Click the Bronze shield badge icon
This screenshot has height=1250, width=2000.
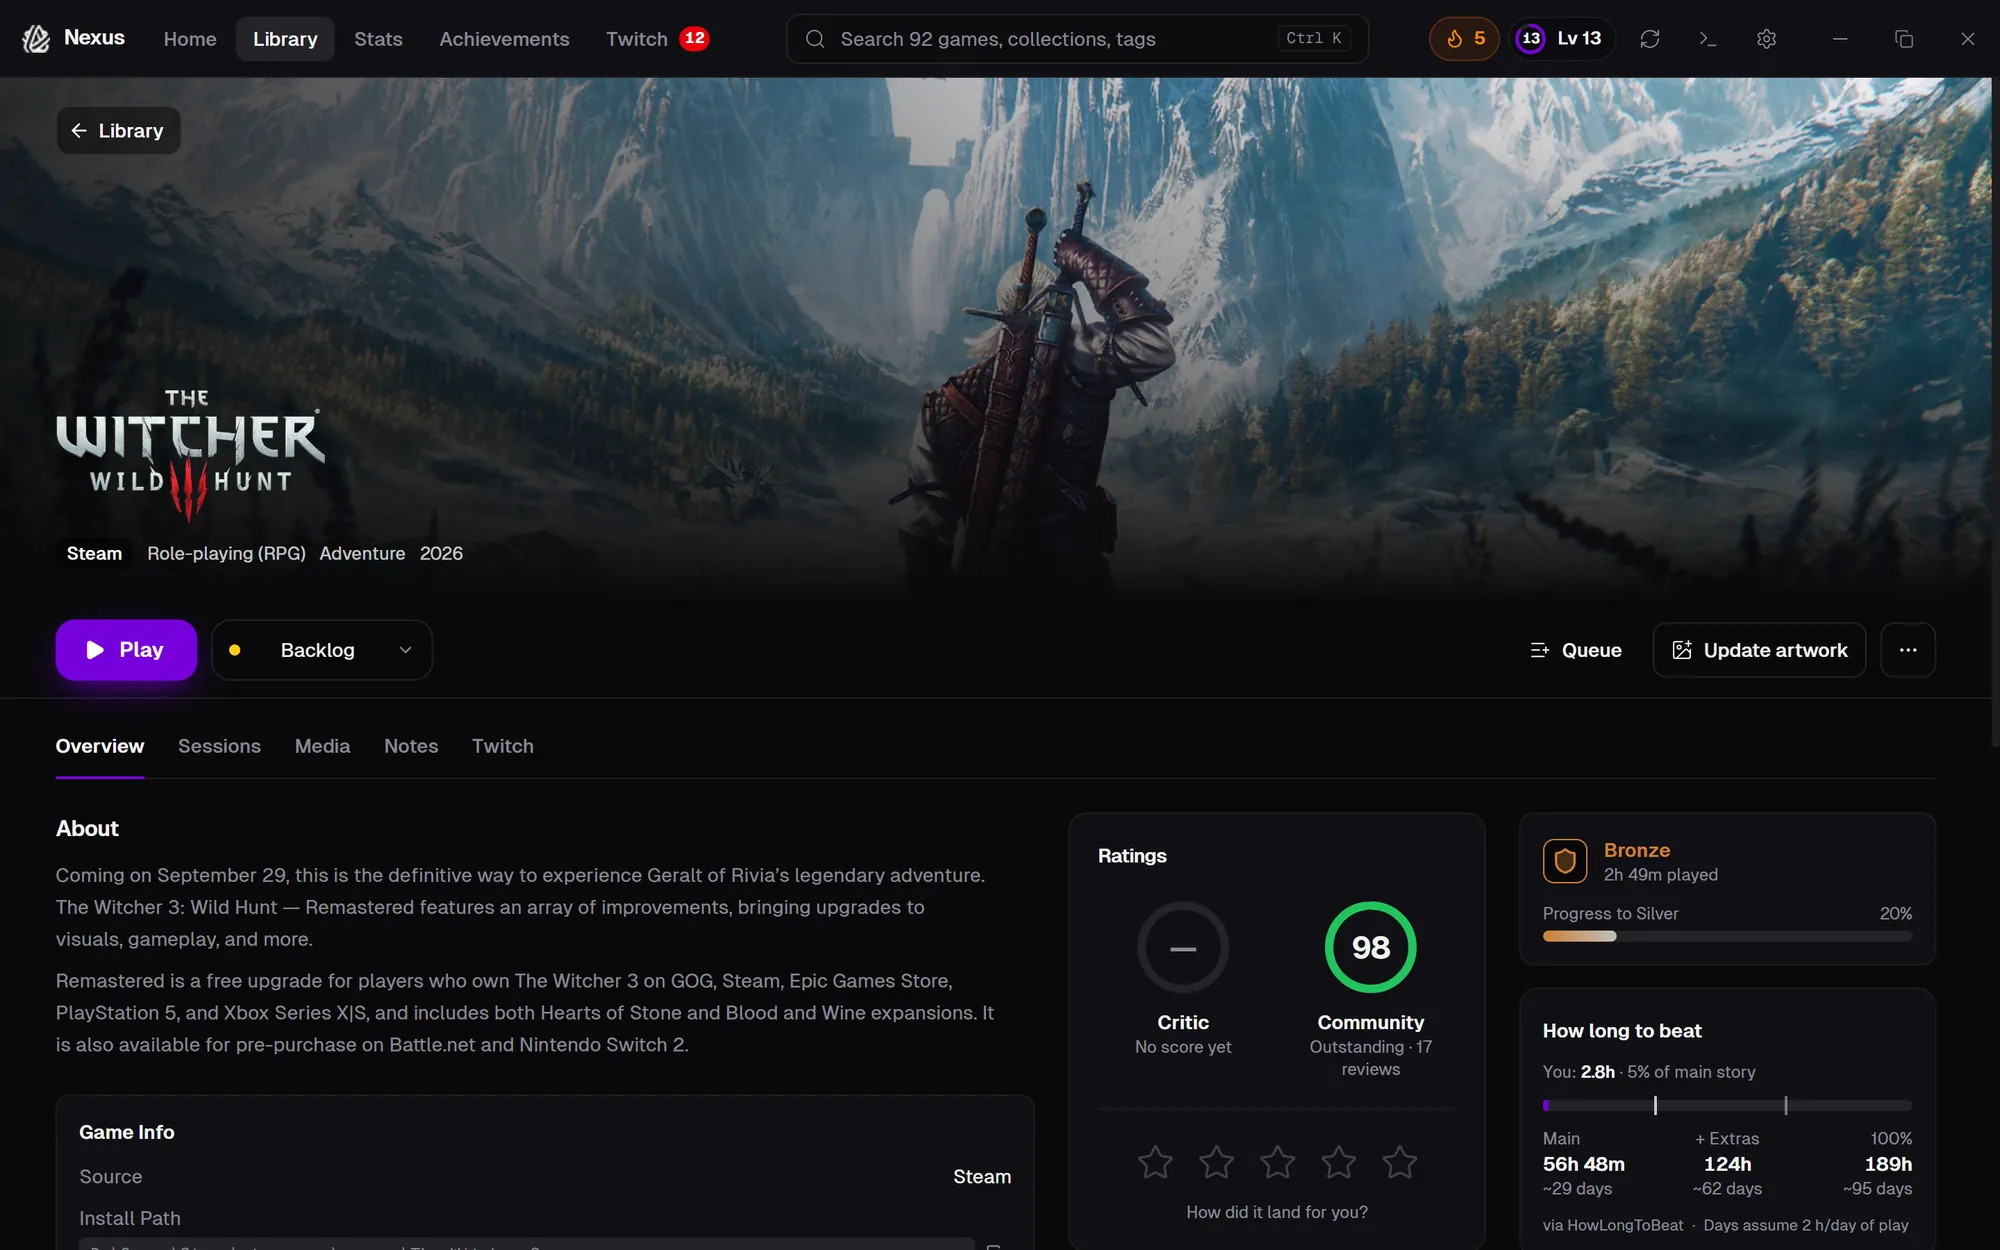point(1565,861)
